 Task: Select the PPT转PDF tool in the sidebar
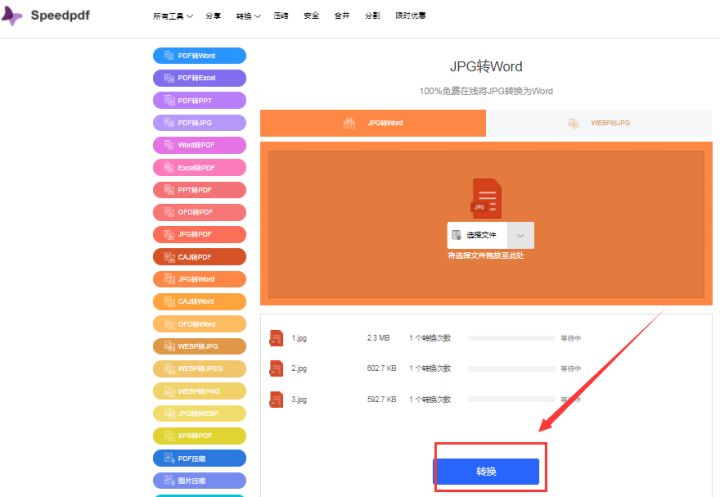199,190
